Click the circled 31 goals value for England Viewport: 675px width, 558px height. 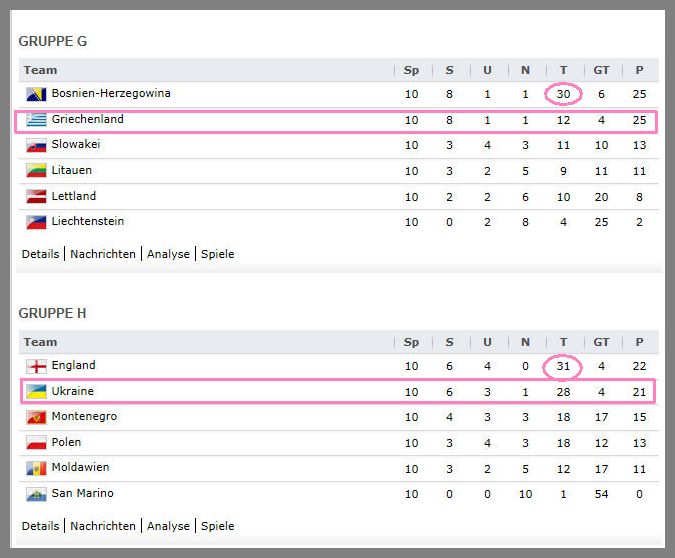click(x=563, y=366)
